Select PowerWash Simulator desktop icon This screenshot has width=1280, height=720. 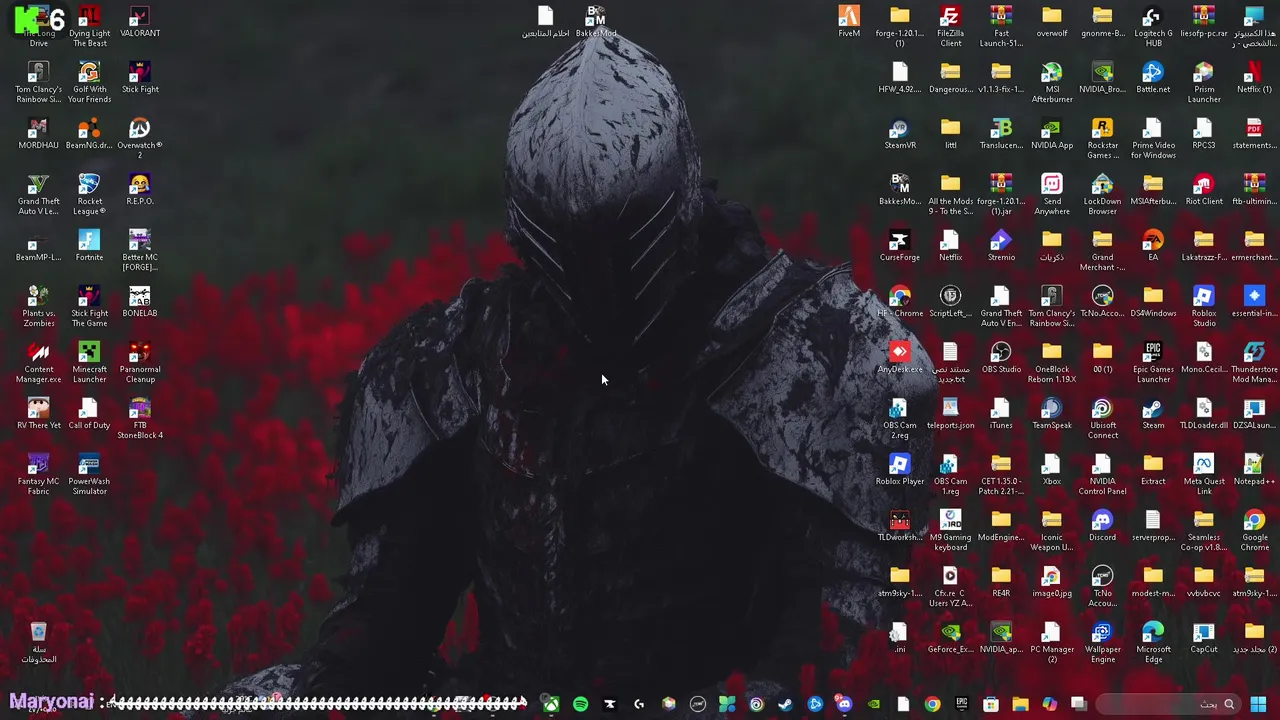click(x=89, y=475)
